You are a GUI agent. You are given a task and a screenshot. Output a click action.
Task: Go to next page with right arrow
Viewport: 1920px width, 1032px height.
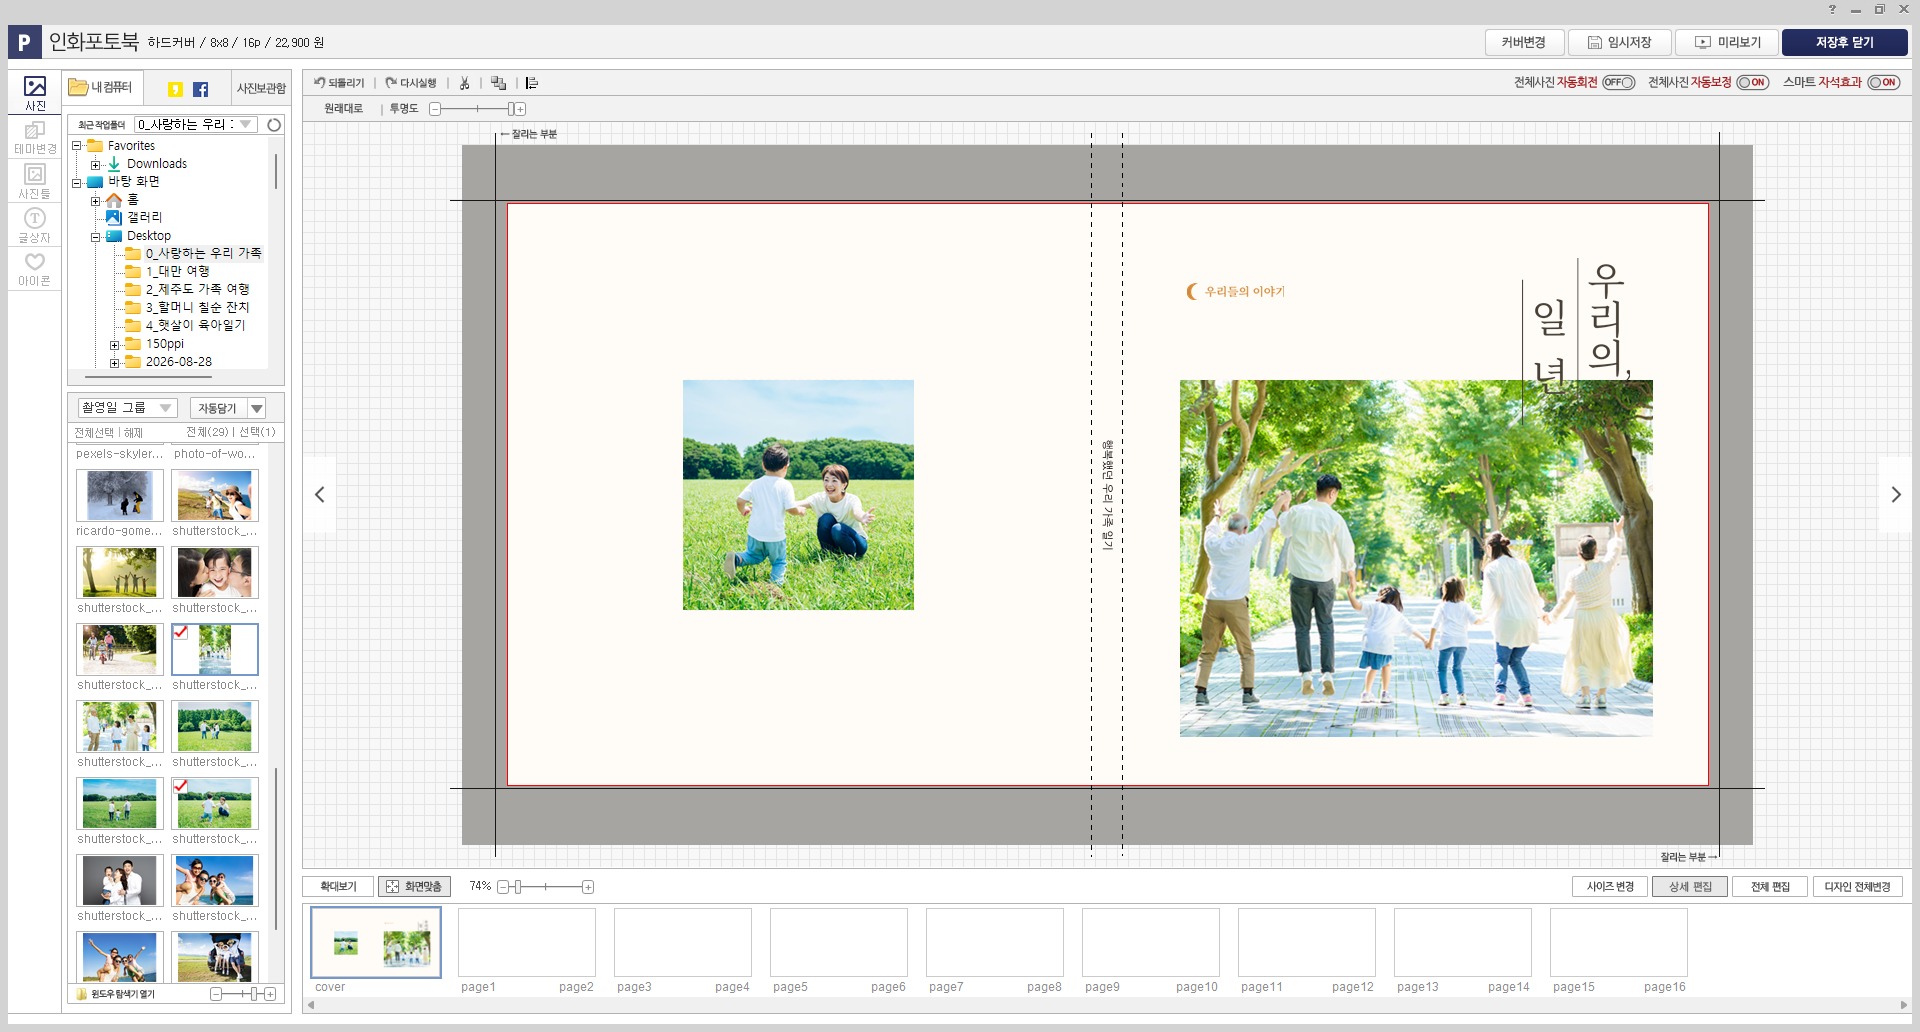[x=1895, y=494]
